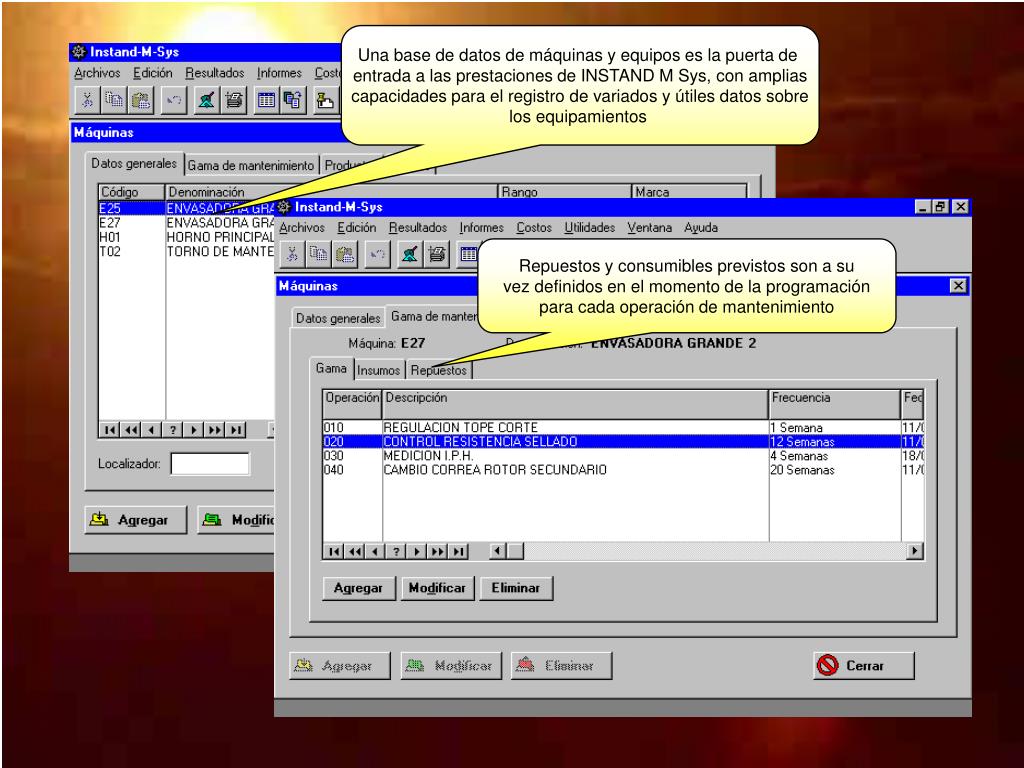Click the fast-forward double-arrow in back window list navigator
This screenshot has height=768, width=1024.
coord(214,430)
